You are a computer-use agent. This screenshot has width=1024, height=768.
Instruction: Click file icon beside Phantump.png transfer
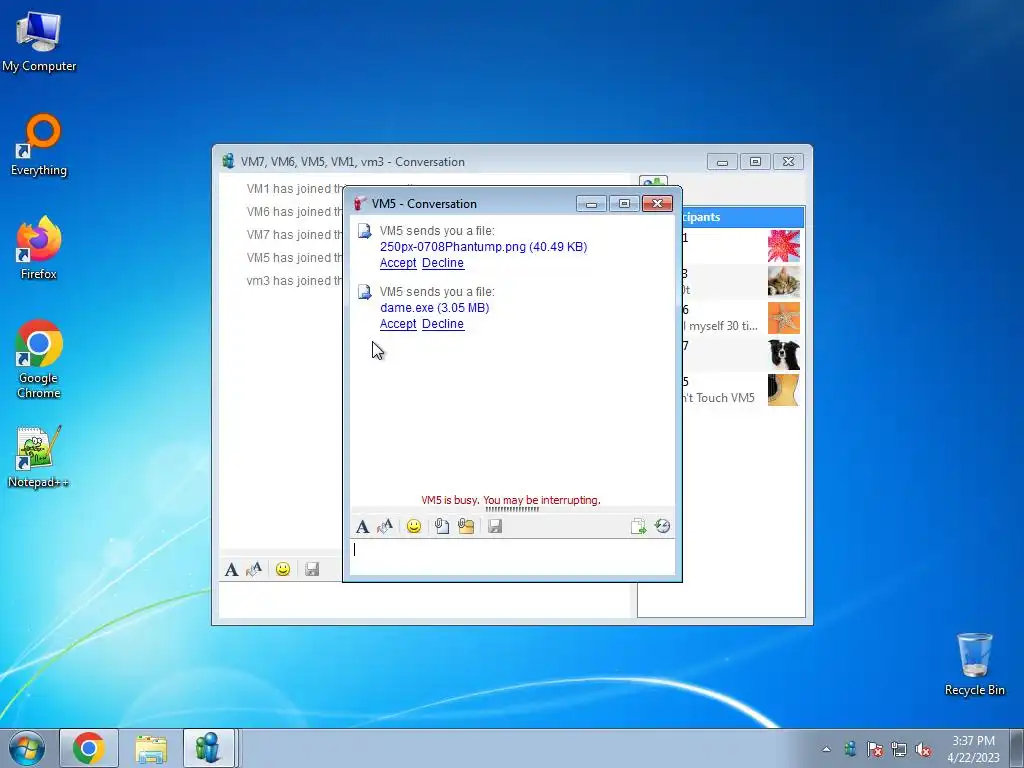pos(364,231)
